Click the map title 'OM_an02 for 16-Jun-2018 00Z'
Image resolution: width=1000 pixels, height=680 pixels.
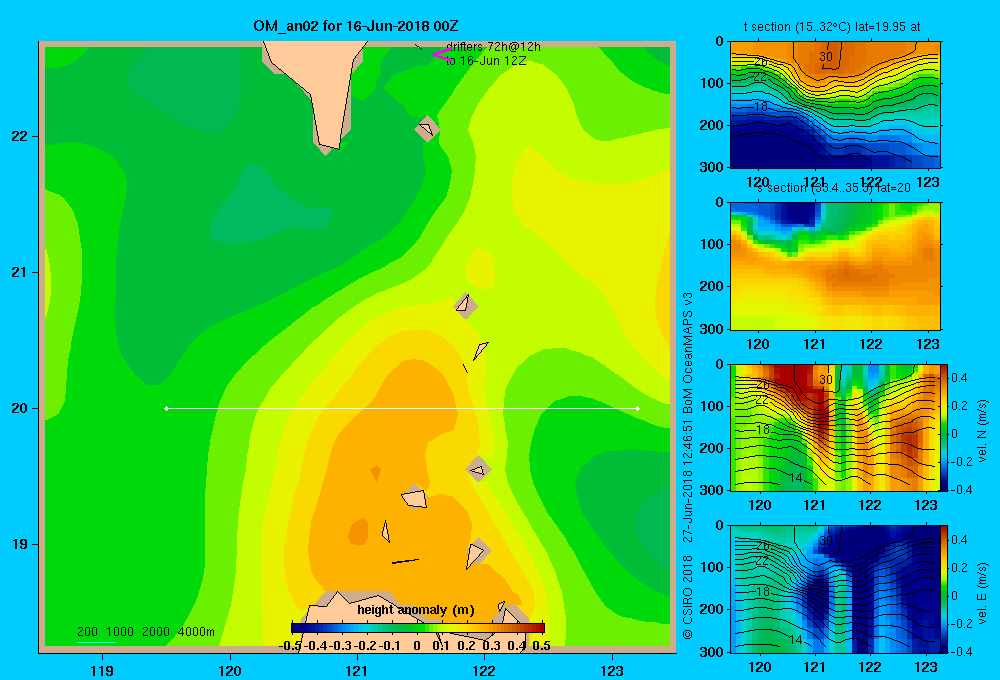coord(355,26)
